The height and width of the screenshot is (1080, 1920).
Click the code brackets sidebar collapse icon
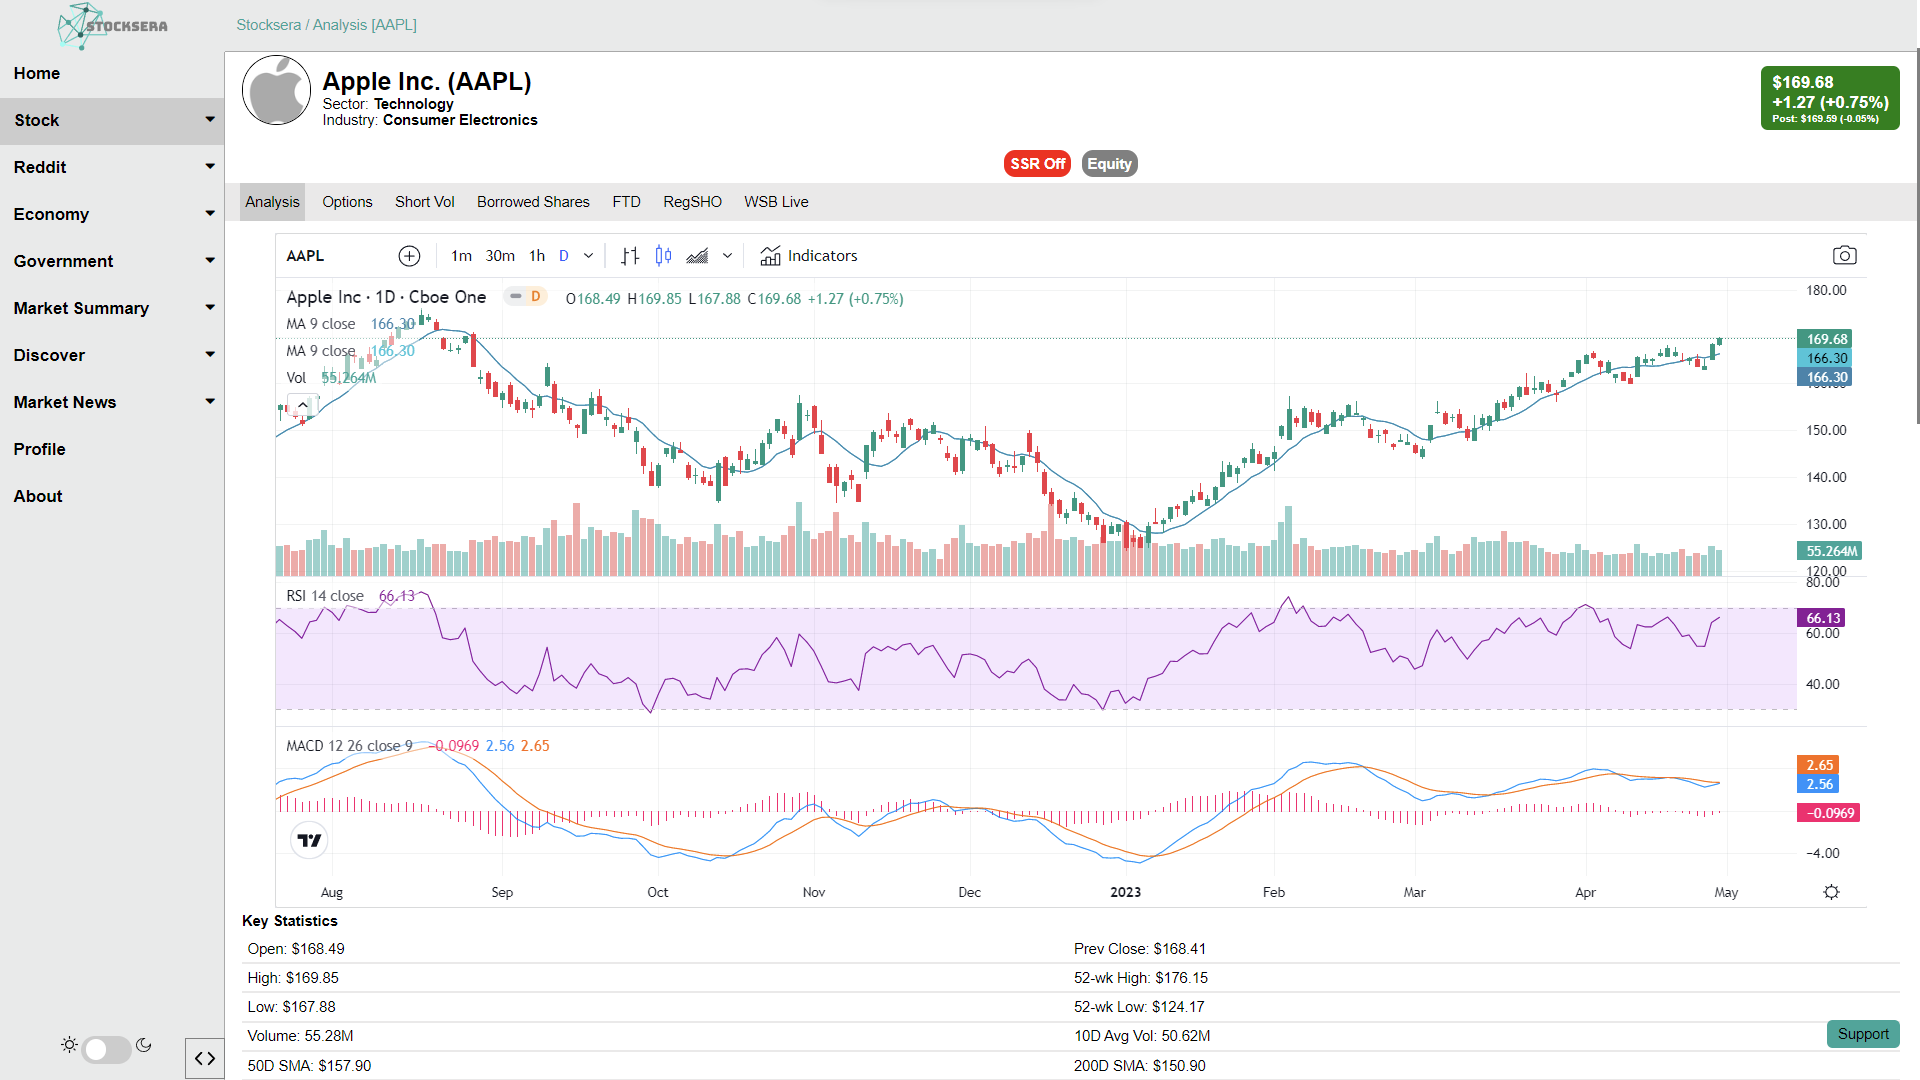coord(205,1058)
